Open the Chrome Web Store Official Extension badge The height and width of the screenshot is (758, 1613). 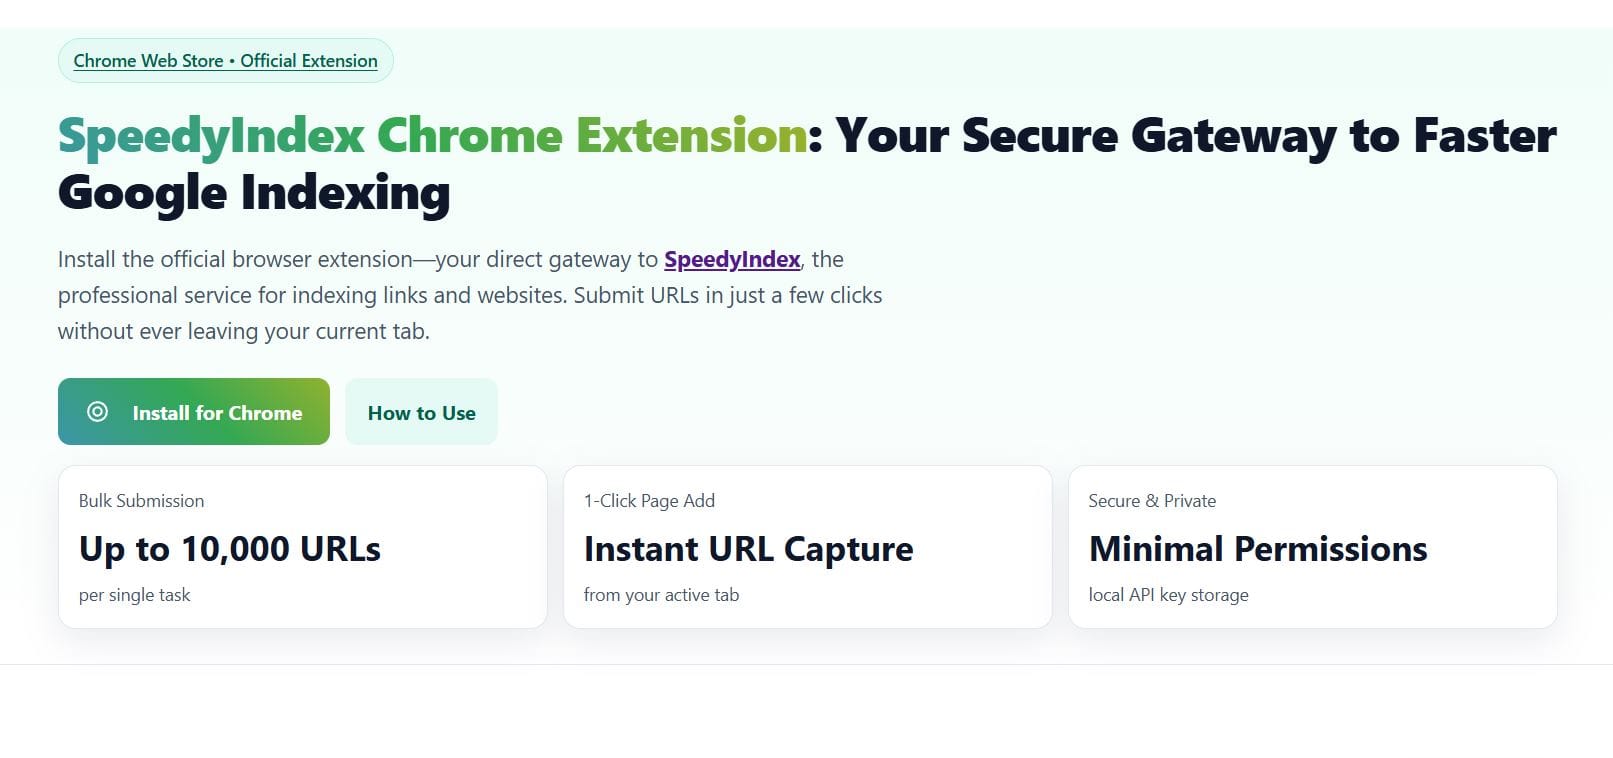point(225,61)
